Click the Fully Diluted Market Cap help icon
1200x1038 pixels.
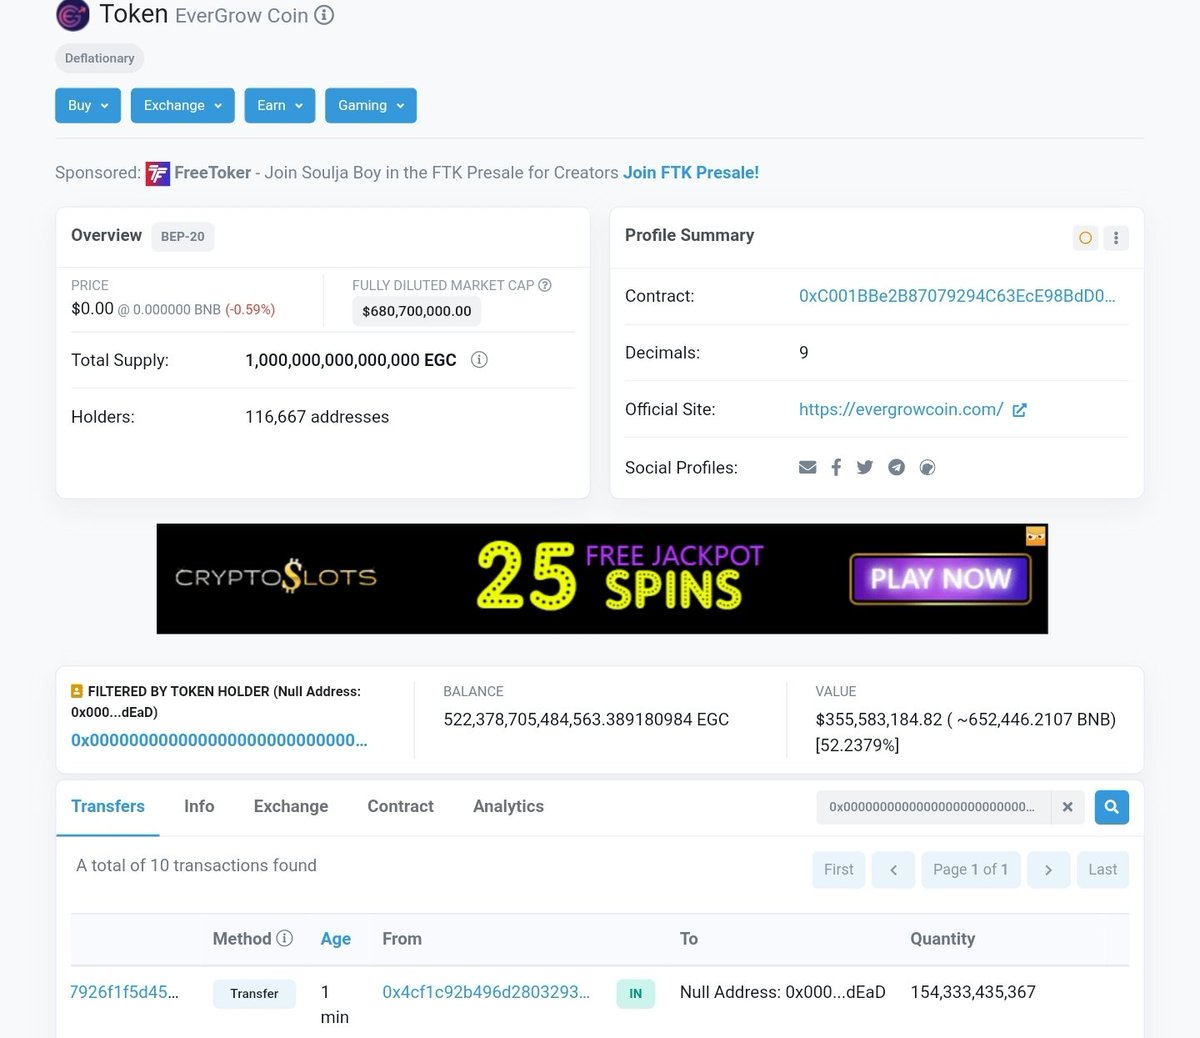545,285
